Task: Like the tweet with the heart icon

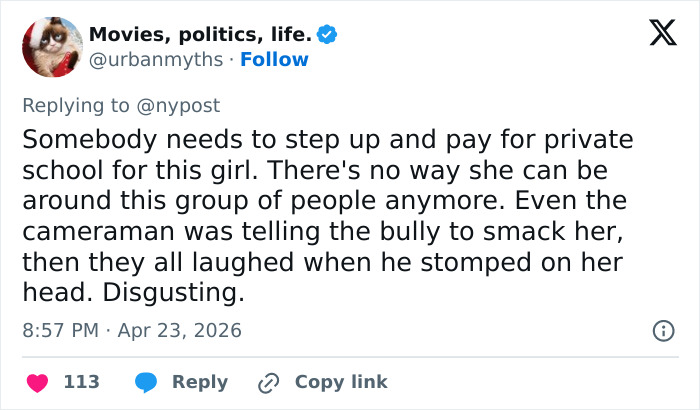Action: click(x=36, y=382)
